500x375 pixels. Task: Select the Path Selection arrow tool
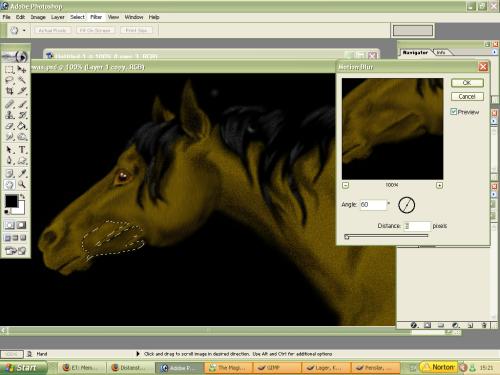coord(9,150)
